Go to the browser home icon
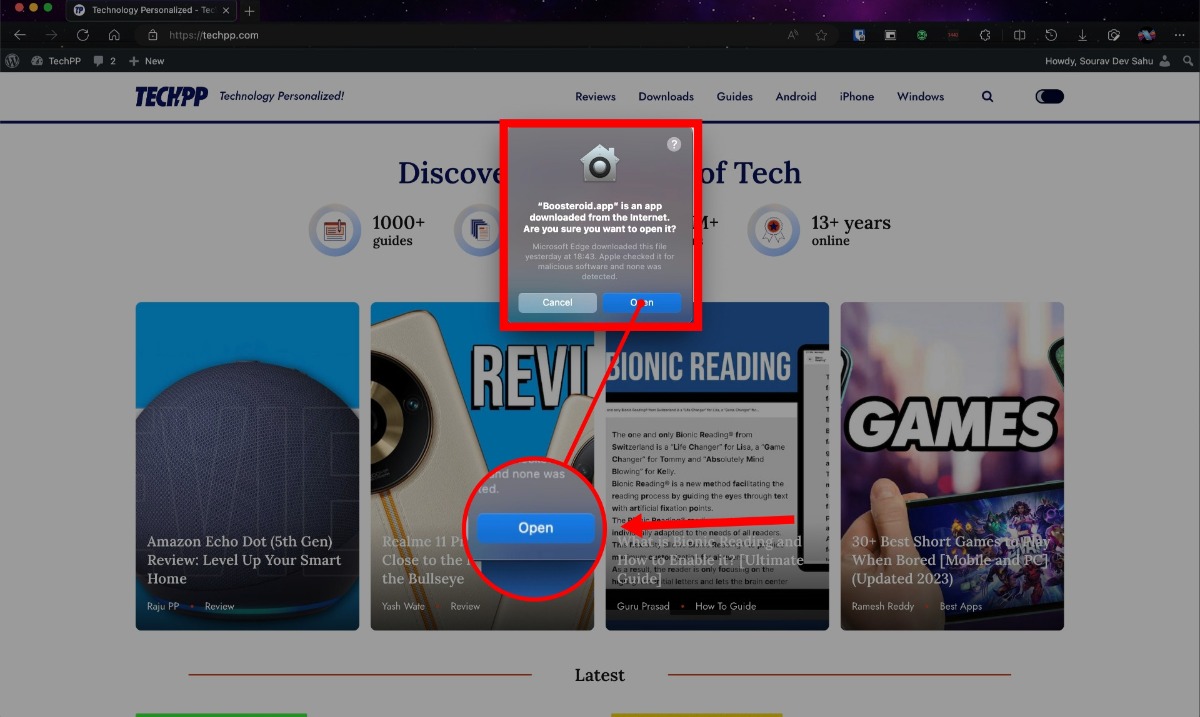This screenshot has width=1200, height=717. tap(115, 35)
